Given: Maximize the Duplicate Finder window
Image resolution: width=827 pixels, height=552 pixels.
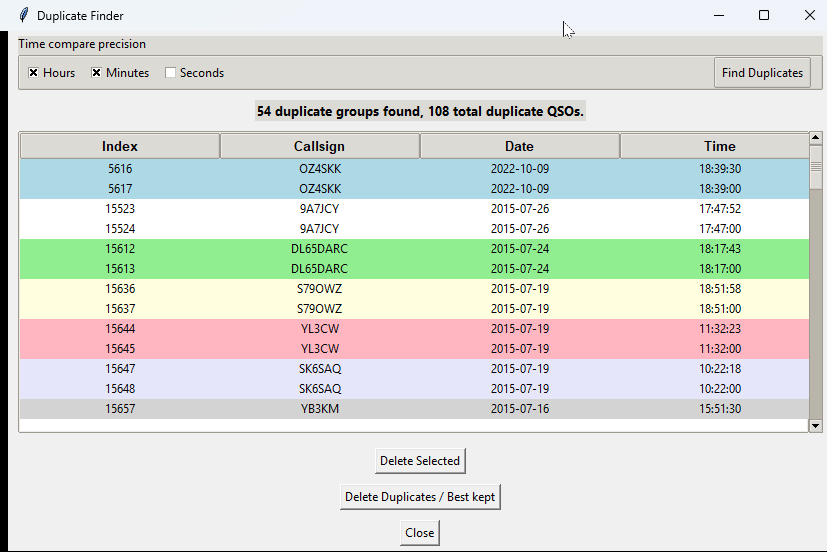Looking at the screenshot, I should tap(764, 15).
